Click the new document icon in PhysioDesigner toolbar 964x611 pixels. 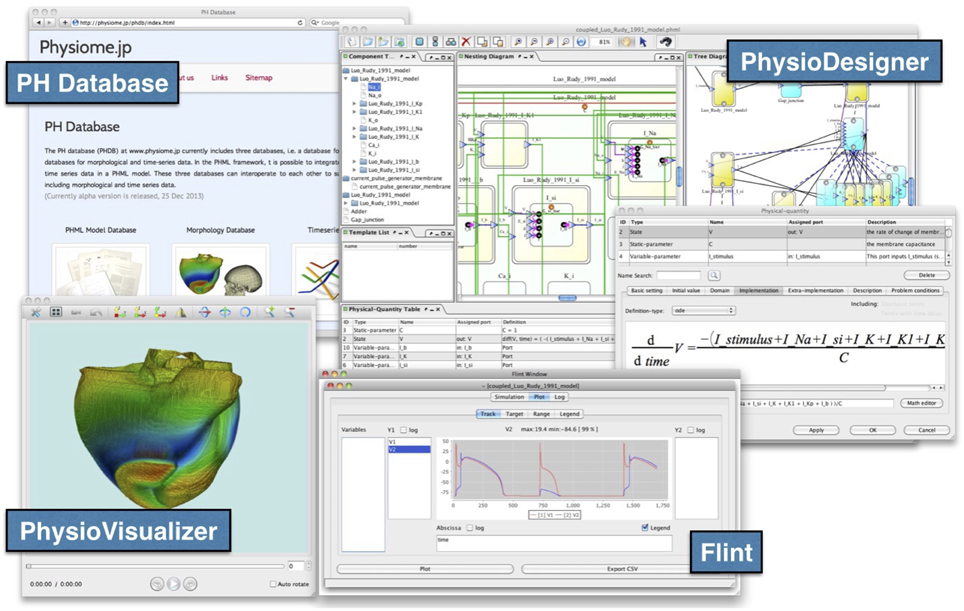(352, 42)
